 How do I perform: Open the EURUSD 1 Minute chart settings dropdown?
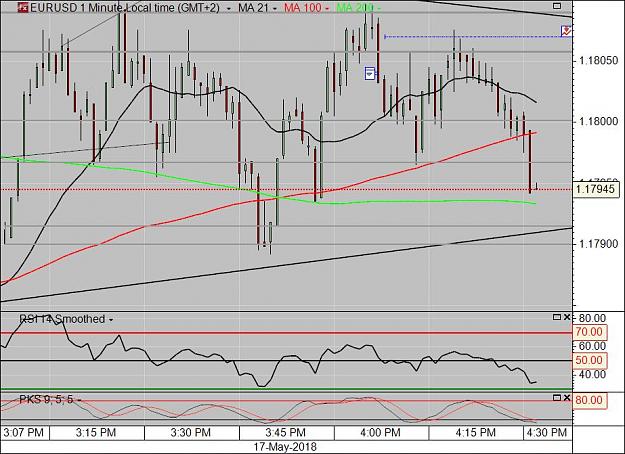(x=229, y=8)
